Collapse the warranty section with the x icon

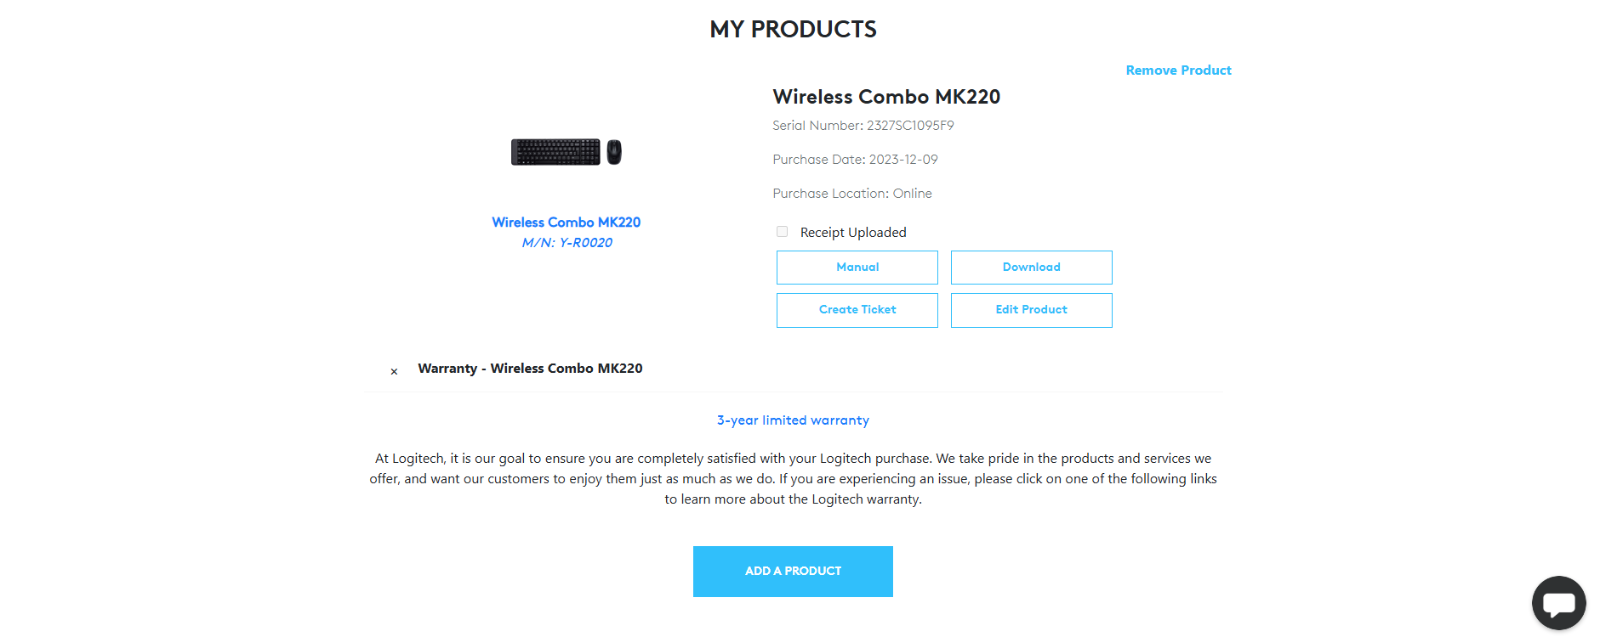[394, 371]
